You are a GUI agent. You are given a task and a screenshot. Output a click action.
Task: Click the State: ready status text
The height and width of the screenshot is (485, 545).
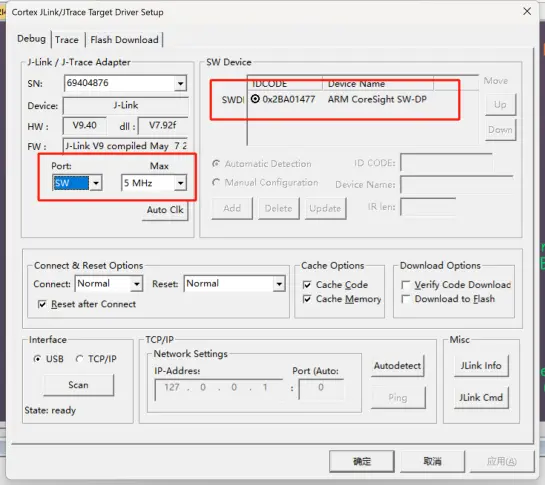pyautogui.click(x=50, y=411)
